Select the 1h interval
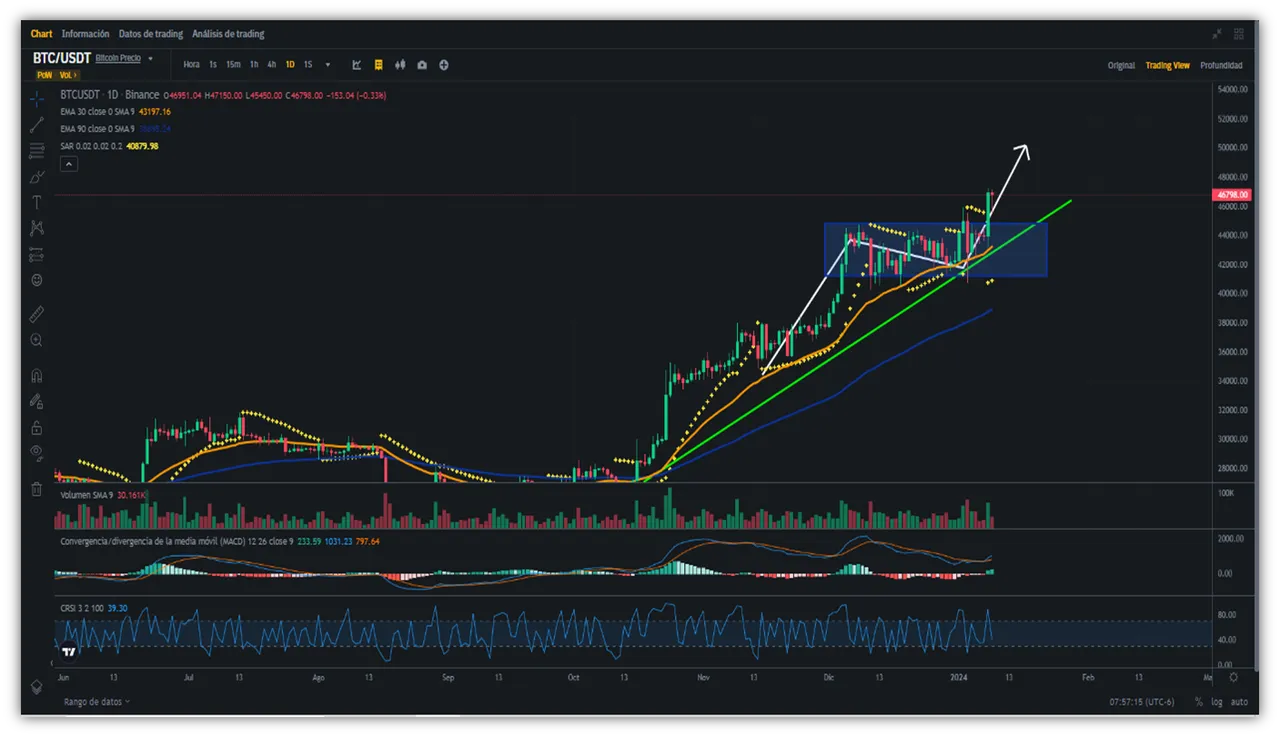Image resolution: width=1280 pixels, height=737 pixels. tap(254, 65)
